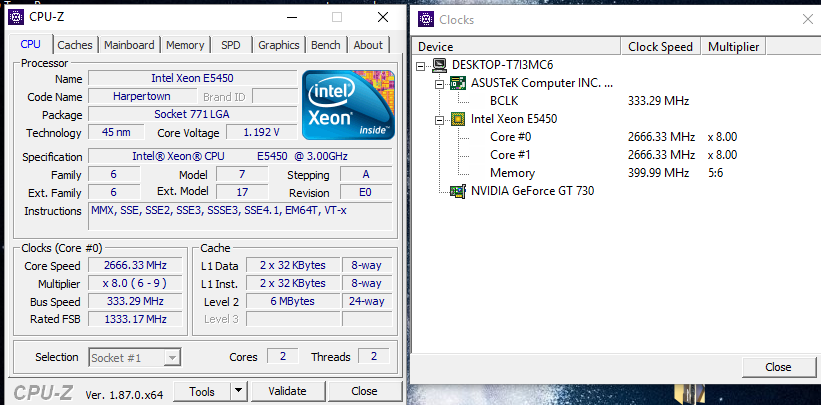
Task: Click the Level 2 24-way value
Action: 367,301
